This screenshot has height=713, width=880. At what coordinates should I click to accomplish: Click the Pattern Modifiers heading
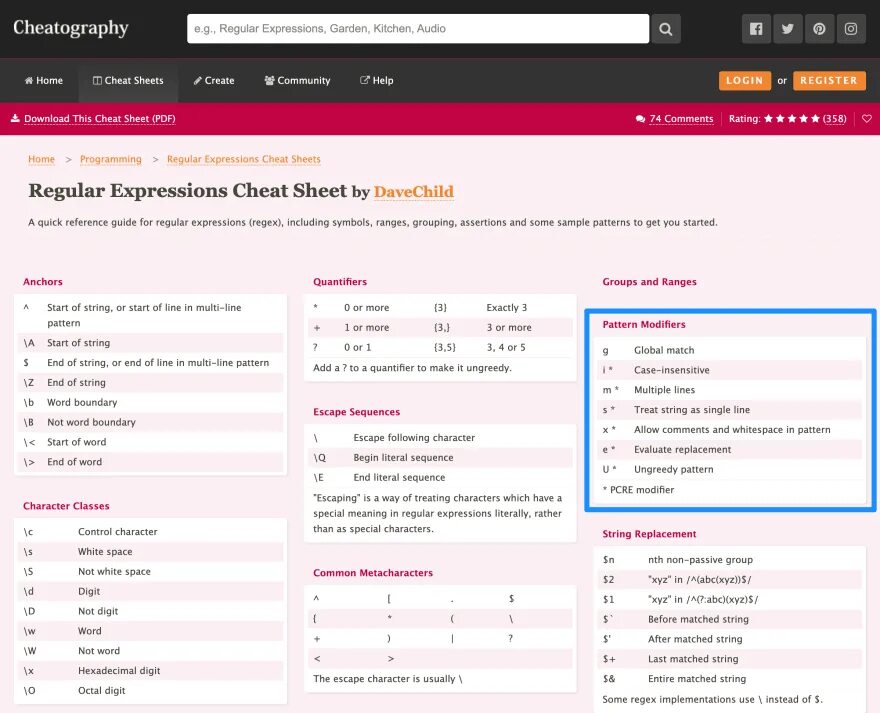tap(644, 324)
